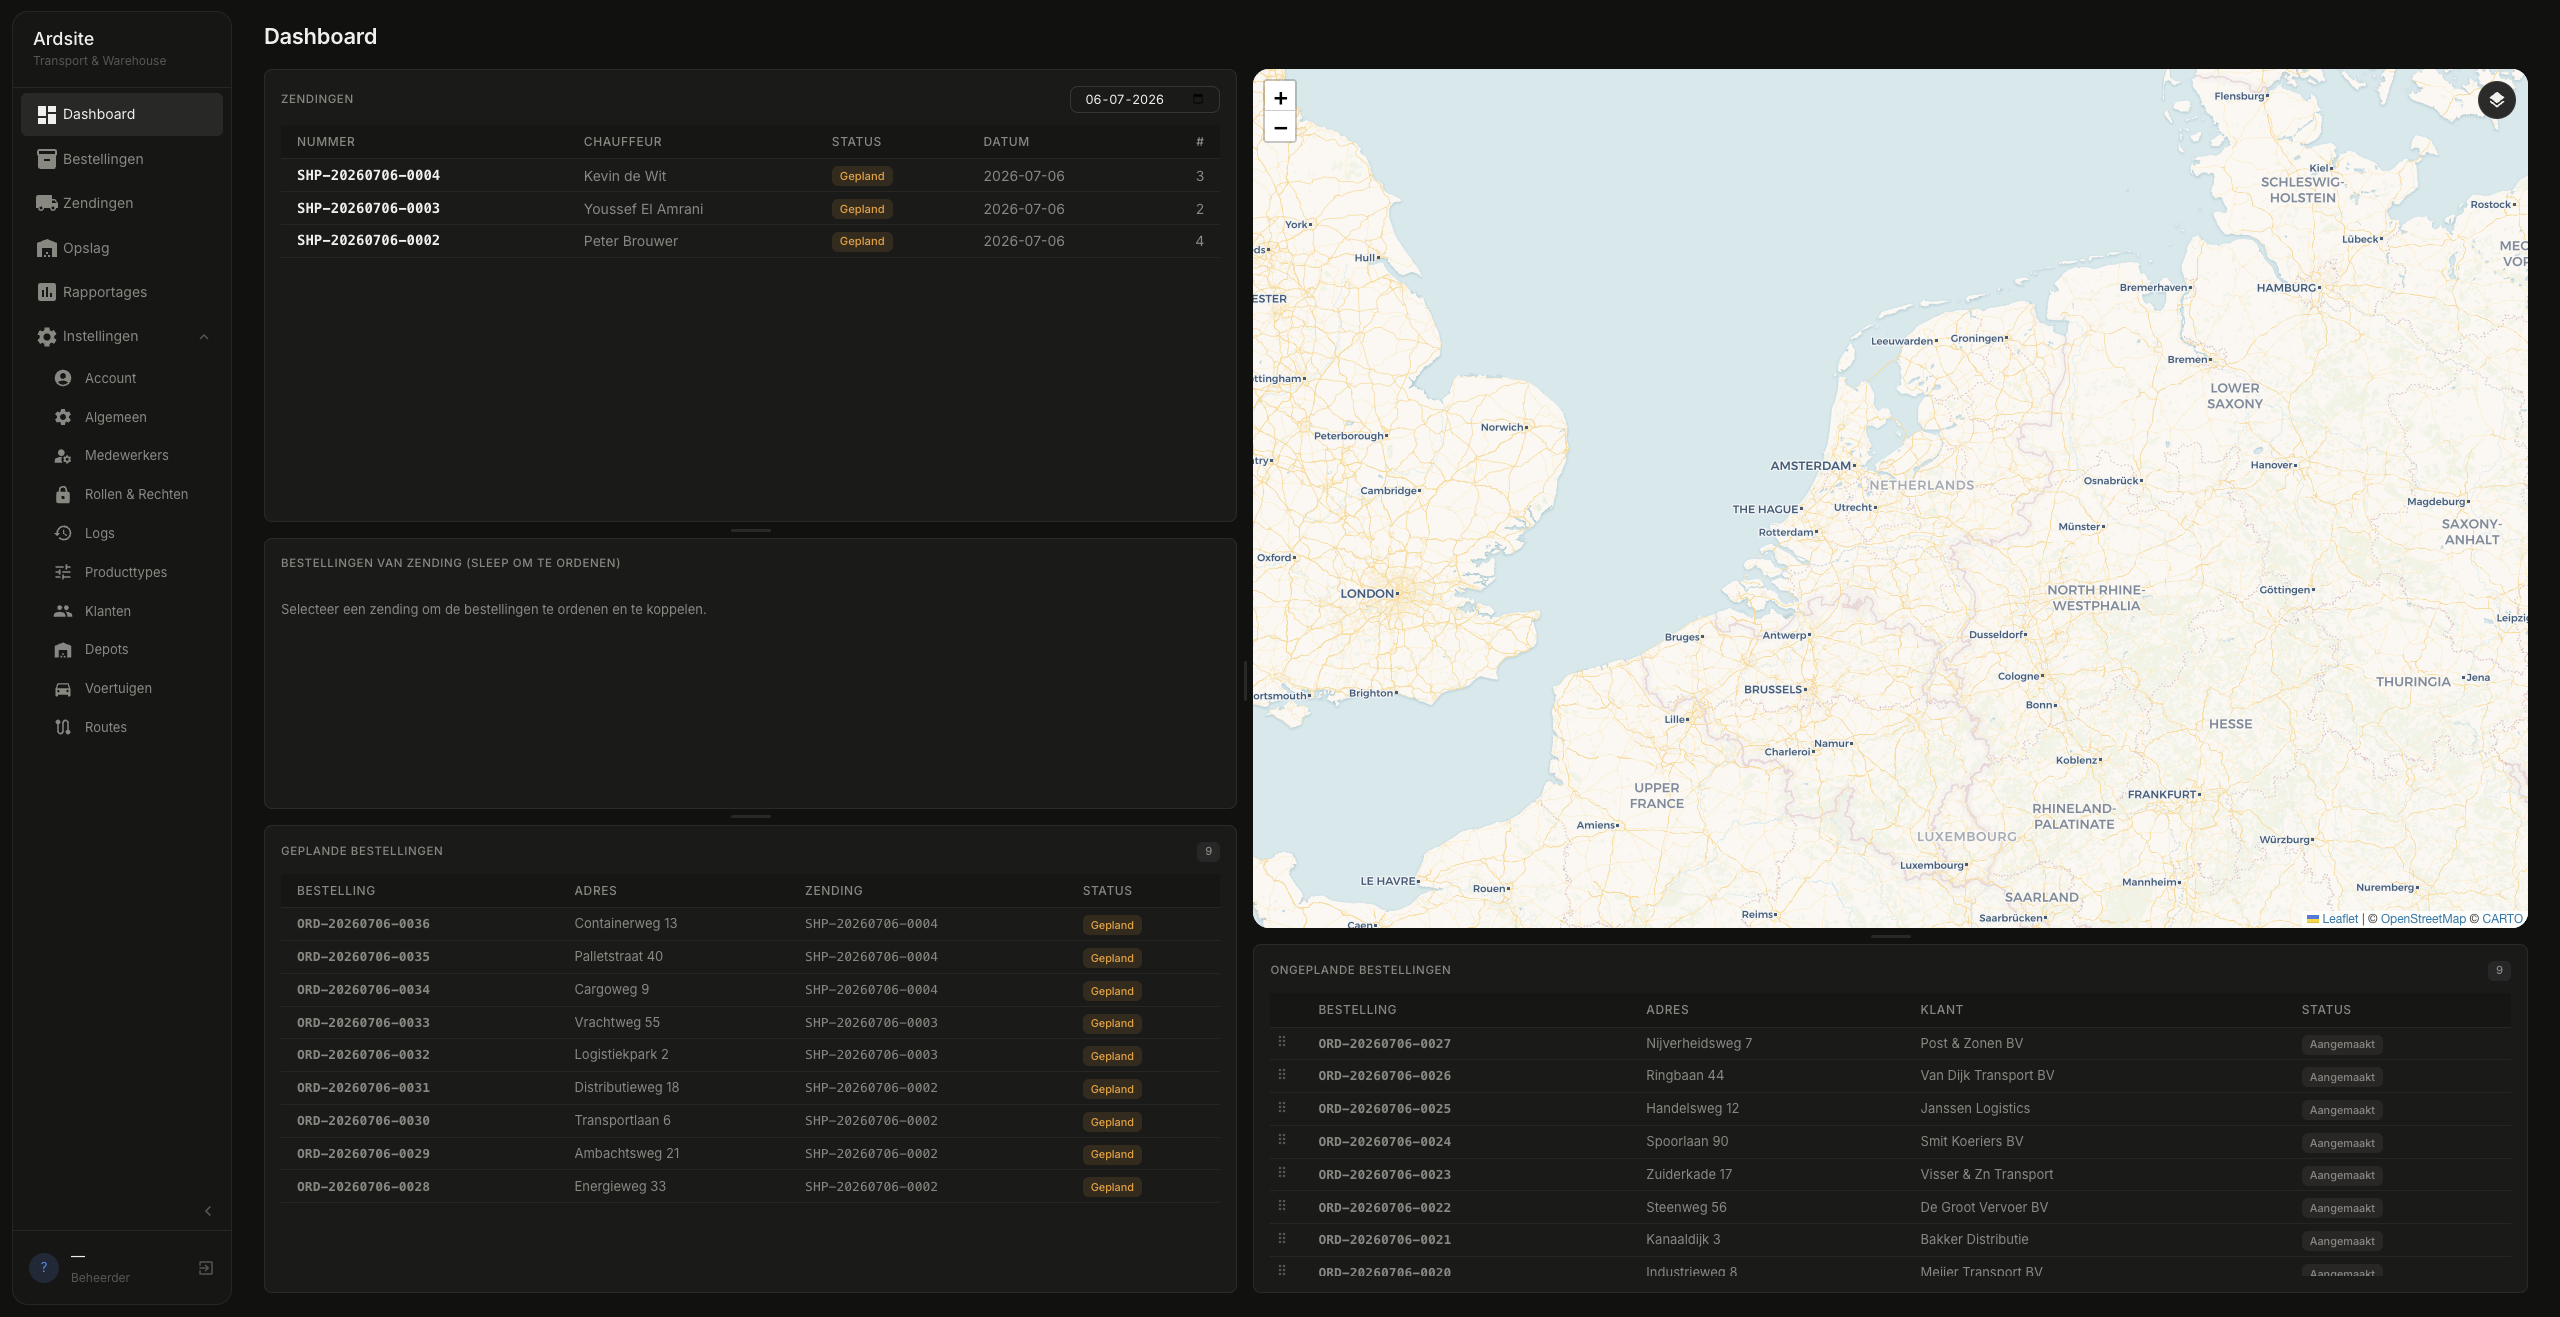Click the Ardsite logo title
This screenshot has height=1317, width=2560.
63,39
